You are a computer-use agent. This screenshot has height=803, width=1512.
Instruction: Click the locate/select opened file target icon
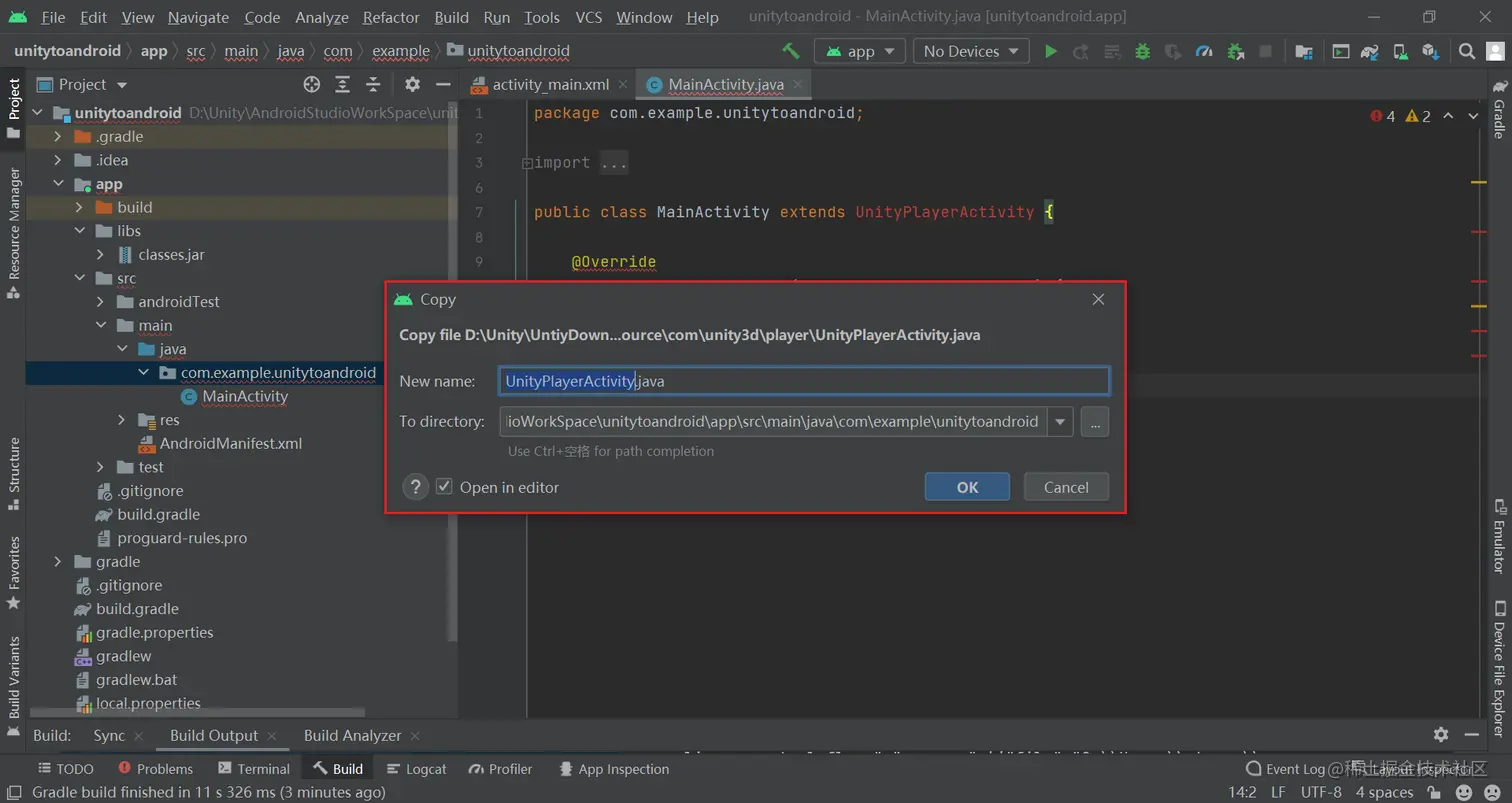[x=312, y=84]
